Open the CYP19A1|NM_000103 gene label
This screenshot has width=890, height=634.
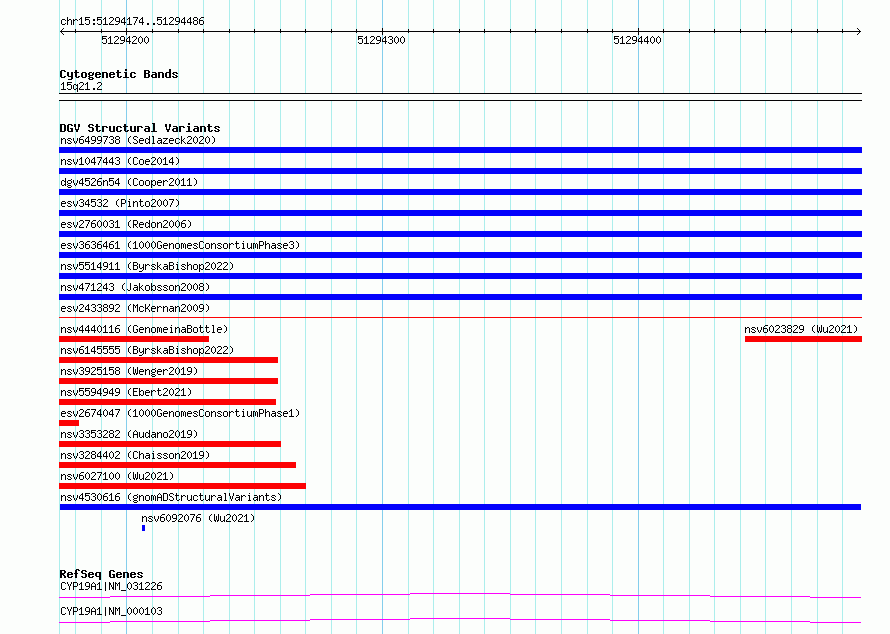pyautogui.click(x=111, y=611)
